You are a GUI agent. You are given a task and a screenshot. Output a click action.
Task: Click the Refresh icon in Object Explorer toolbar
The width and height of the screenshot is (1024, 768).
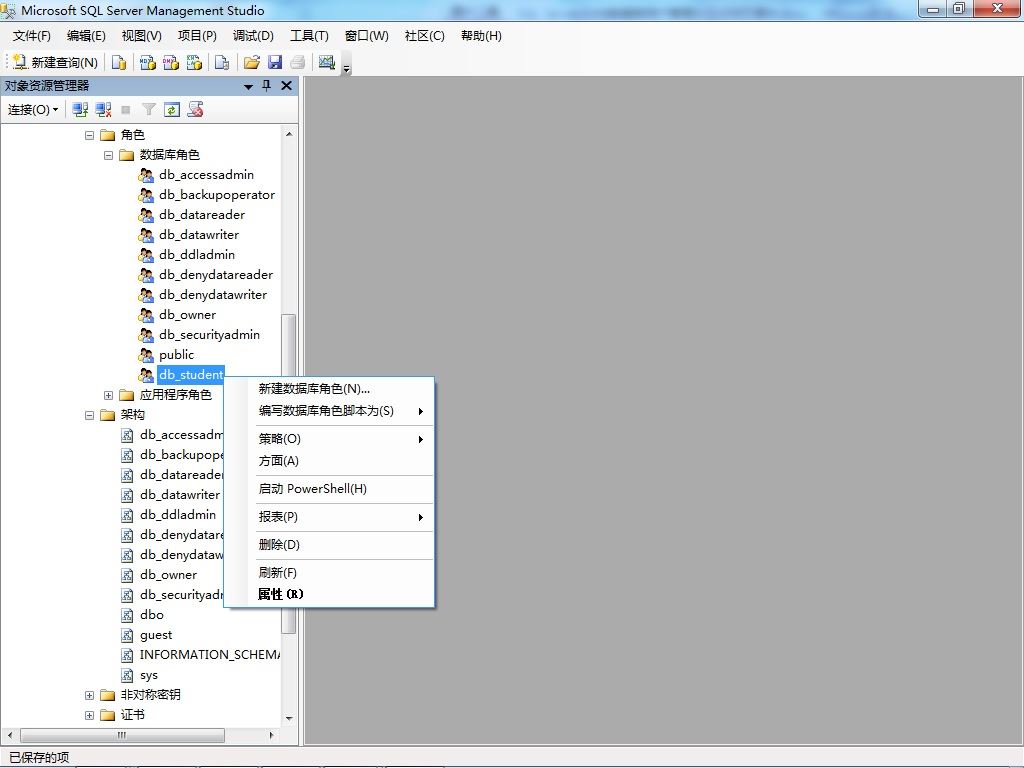click(x=172, y=110)
